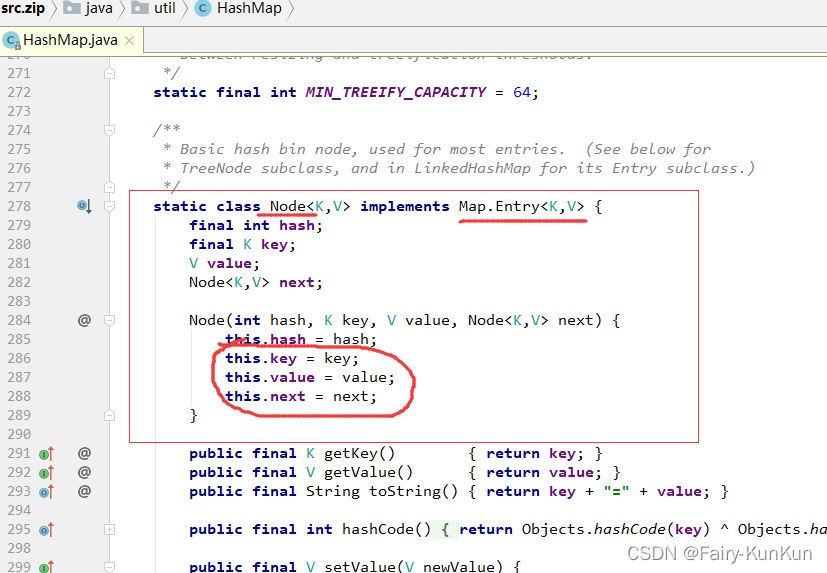Click the Node class name on line 278
The image size is (827, 573).
(287, 206)
